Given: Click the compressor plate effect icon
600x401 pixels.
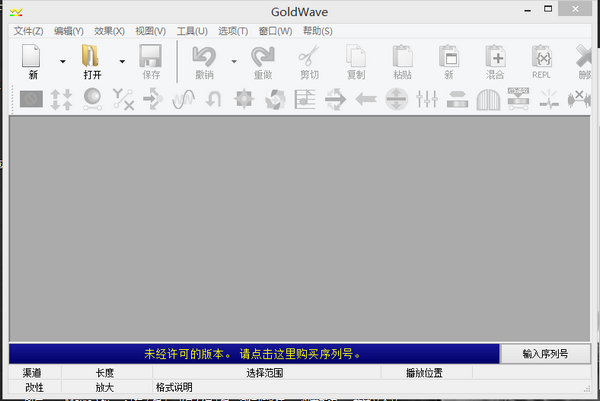Looking at the screenshot, I should 458,99.
